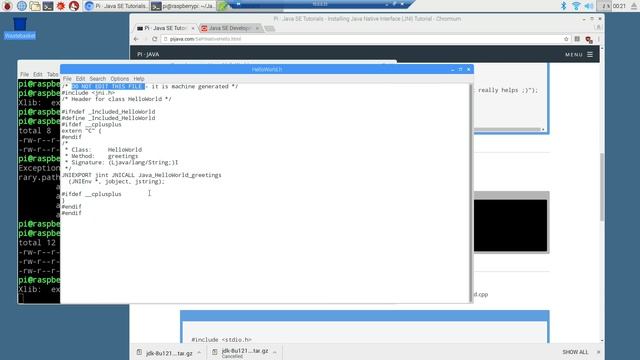Open the Mathematica red spiky icon
The image size is (640, 360).
pos(61,6)
